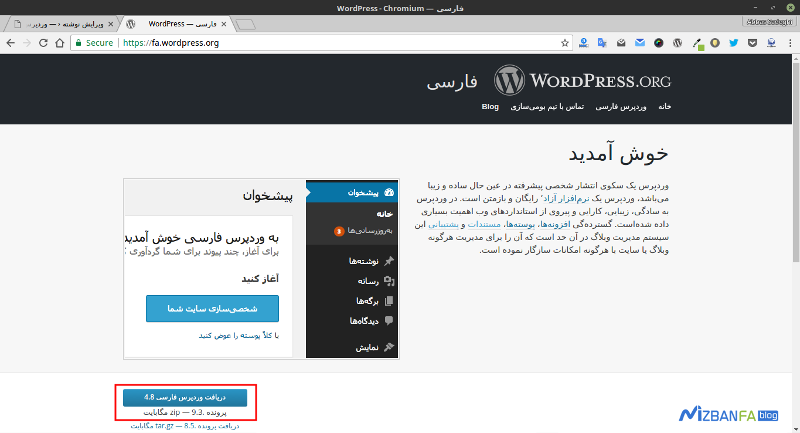Open خانه in the site navigation
Viewport: 800px width, 433px height.
(x=664, y=107)
